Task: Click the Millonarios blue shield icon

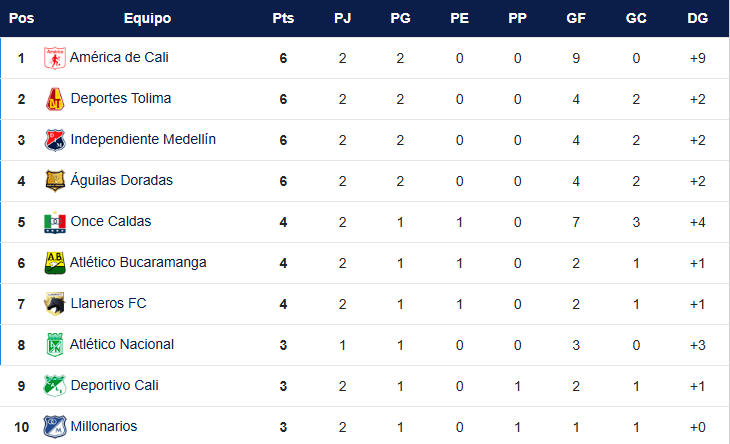Action: point(55,427)
